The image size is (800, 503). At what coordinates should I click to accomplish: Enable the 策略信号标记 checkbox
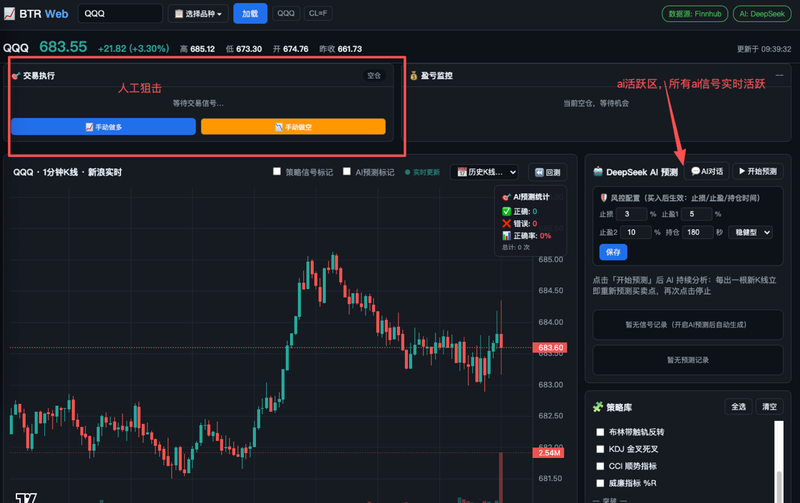coord(277,171)
